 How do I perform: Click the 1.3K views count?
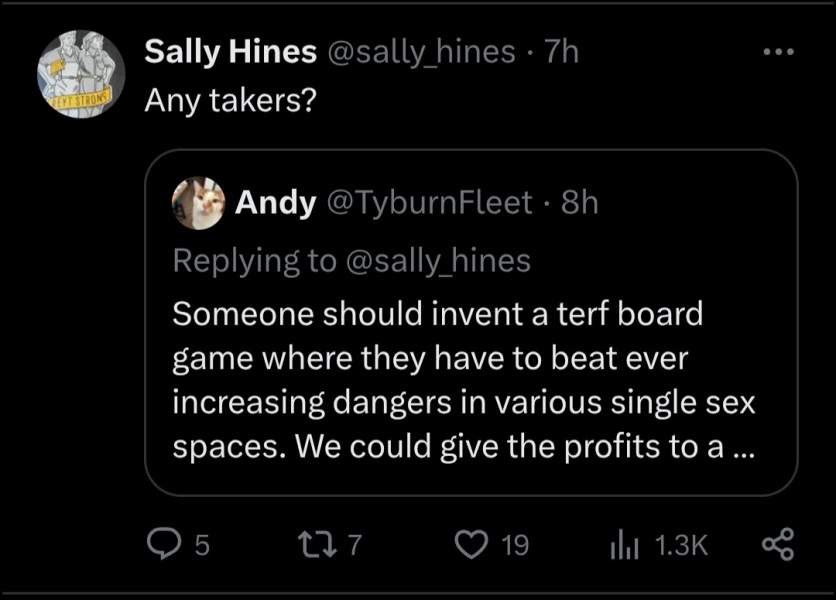680,545
